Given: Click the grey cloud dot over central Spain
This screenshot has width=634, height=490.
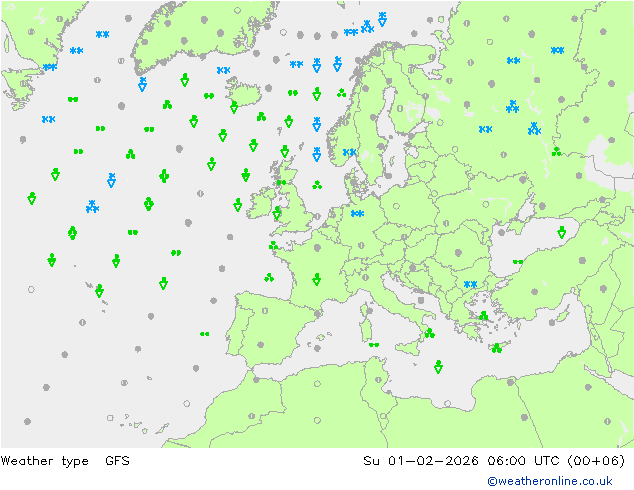Looking at the screenshot, I should (261, 345).
